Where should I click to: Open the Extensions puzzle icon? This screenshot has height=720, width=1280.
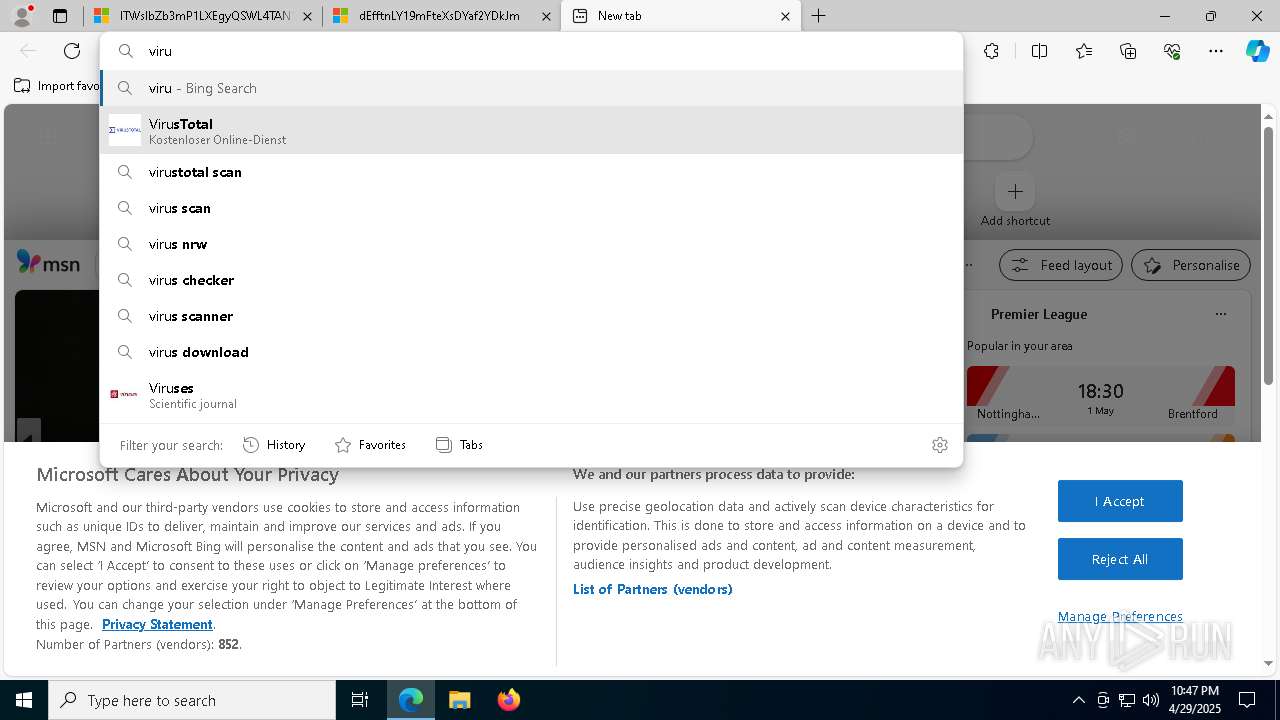tap(991, 51)
